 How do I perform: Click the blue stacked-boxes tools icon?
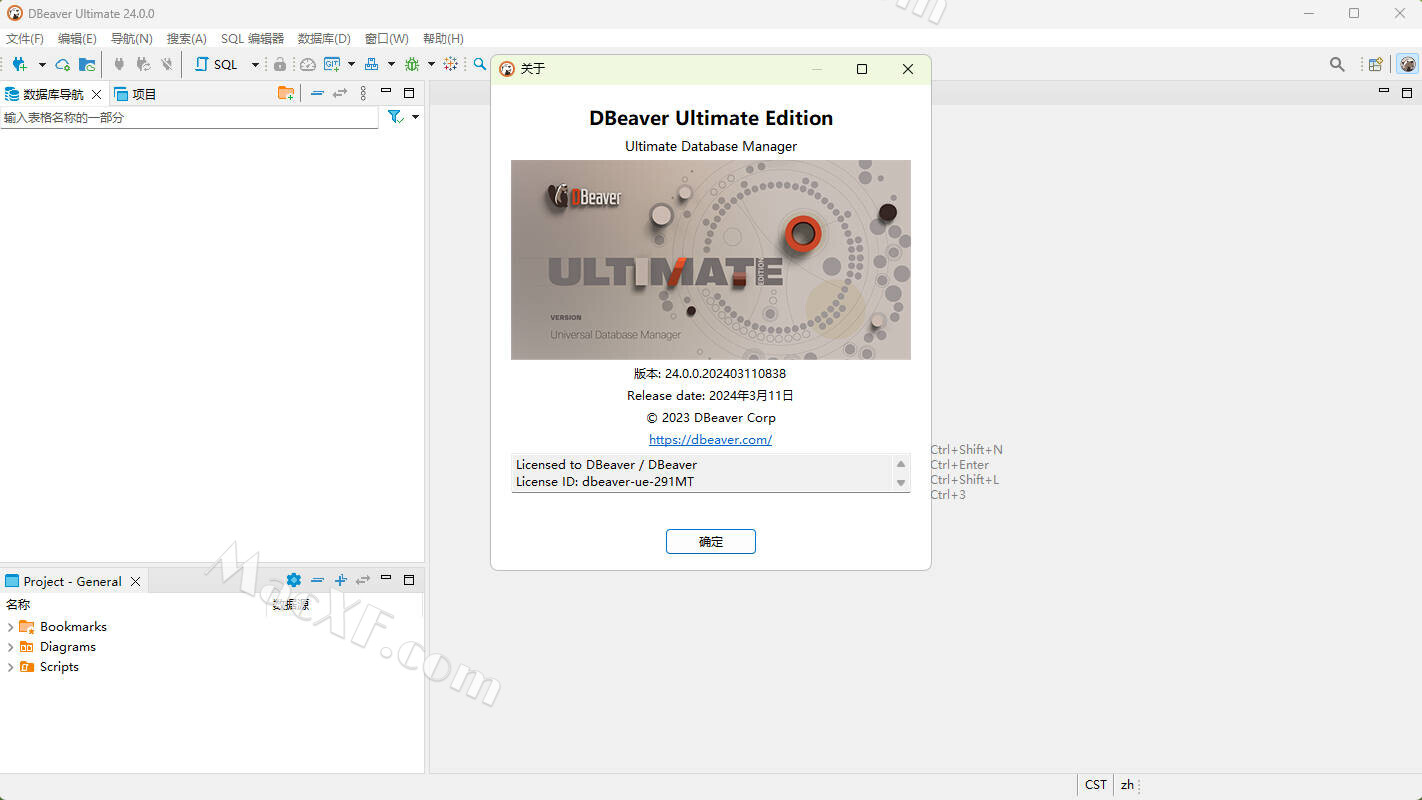(x=371, y=64)
